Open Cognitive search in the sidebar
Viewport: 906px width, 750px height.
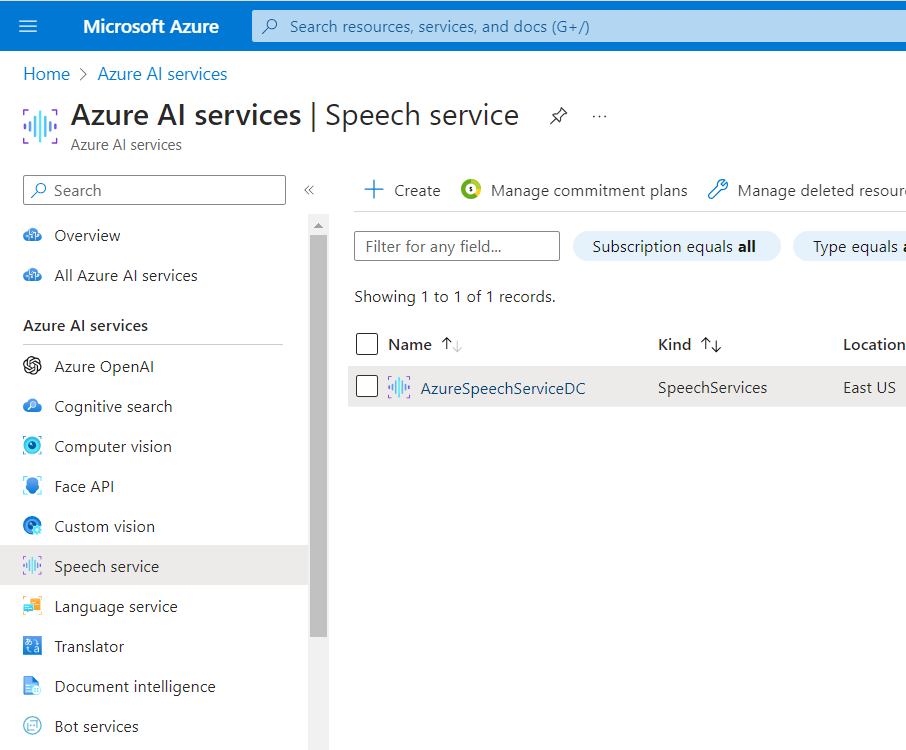113,406
